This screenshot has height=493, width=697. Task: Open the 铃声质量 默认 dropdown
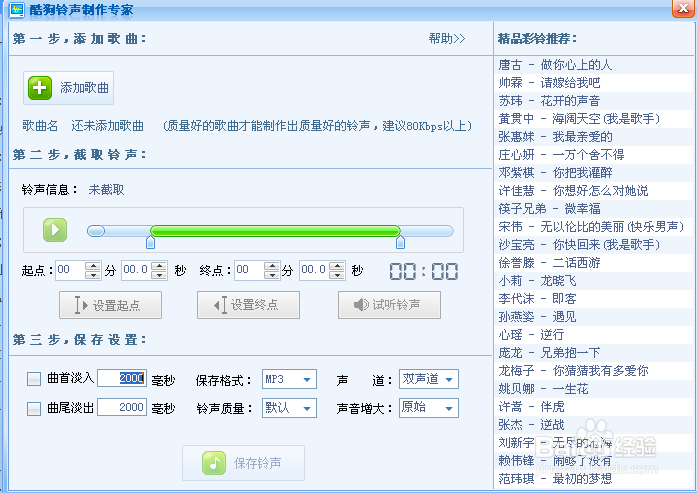pyautogui.click(x=289, y=408)
